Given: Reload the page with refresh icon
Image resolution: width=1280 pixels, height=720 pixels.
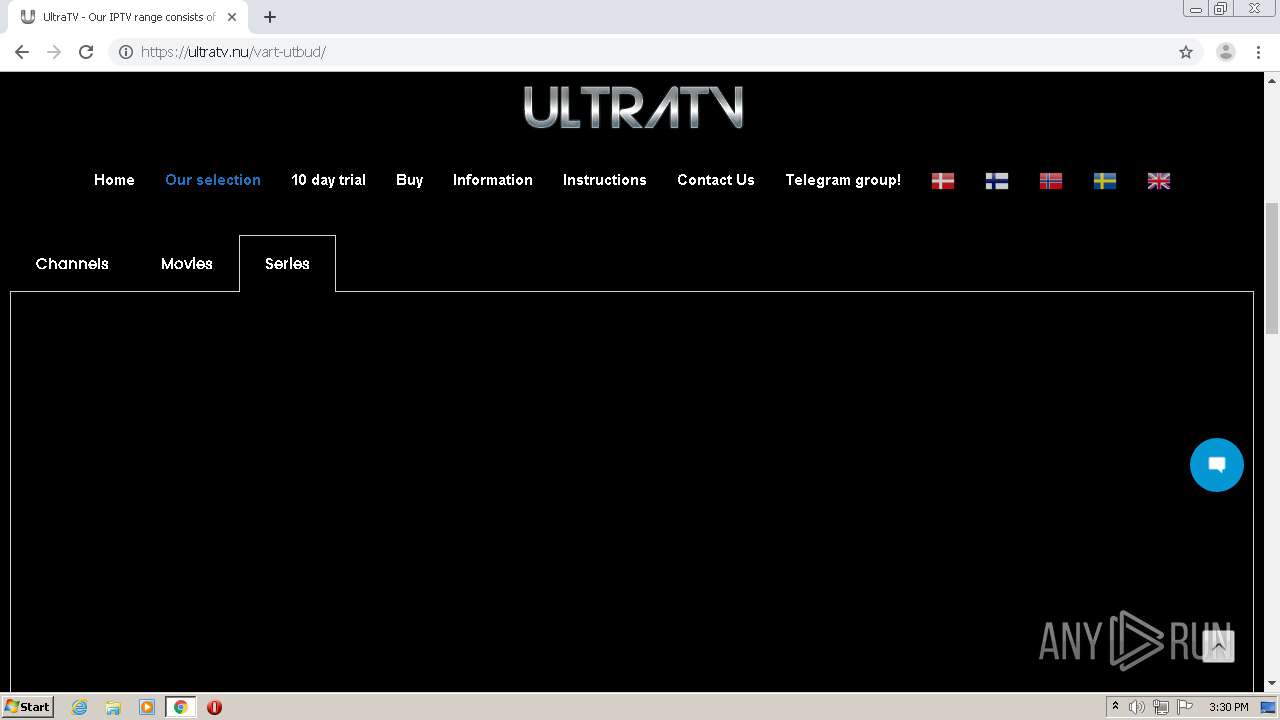Looking at the screenshot, I should point(86,52).
